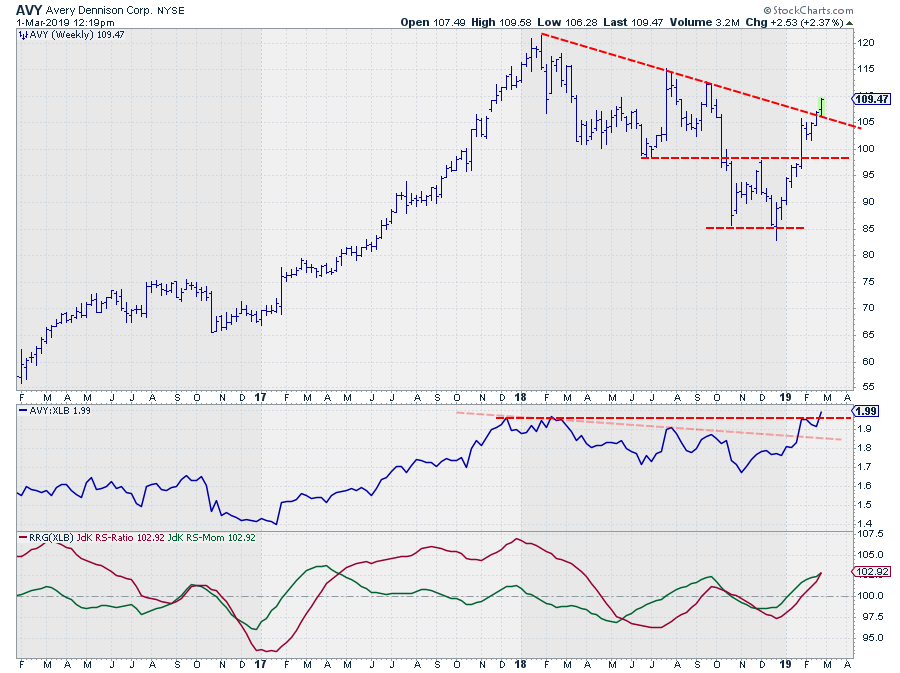Click the 109.47 price tag on the price axis
Viewport: 900px width, 673px height.
pos(871,99)
